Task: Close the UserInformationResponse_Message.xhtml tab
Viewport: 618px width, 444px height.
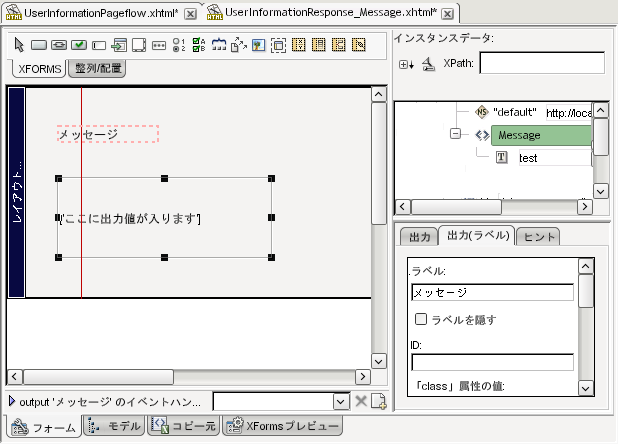Action: (447, 14)
